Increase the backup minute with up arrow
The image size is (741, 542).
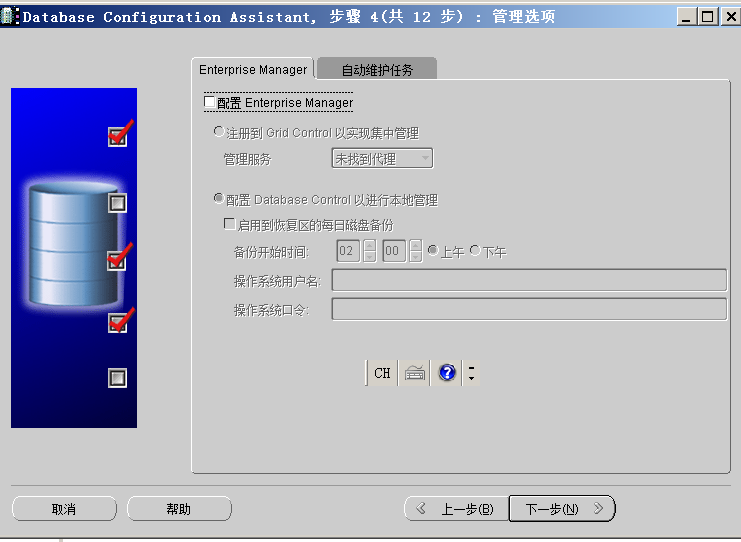(416, 245)
